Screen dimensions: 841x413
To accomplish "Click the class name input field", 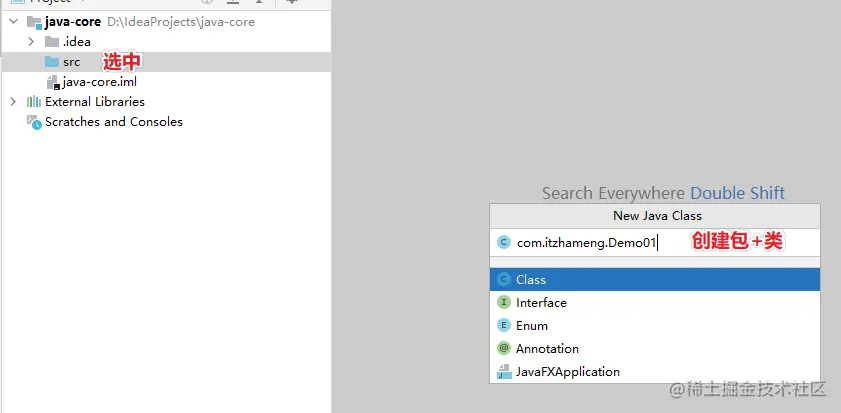I will (655, 243).
